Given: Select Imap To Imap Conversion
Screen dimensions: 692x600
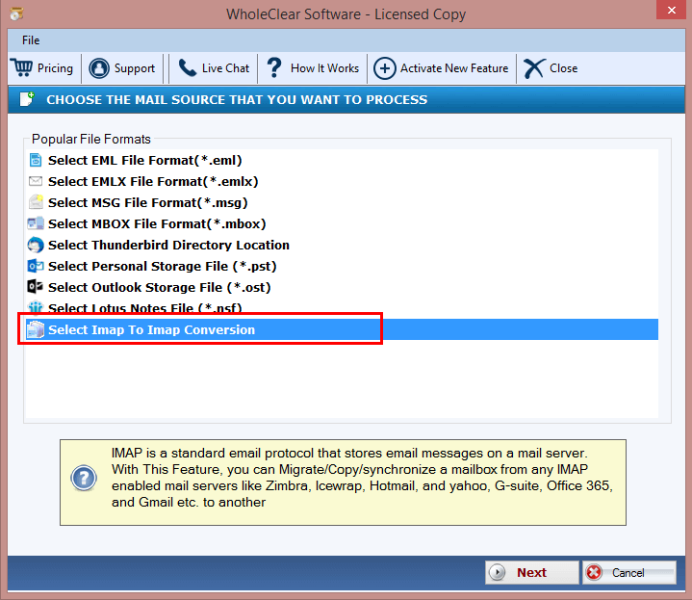Looking at the screenshot, I should 151,330.
